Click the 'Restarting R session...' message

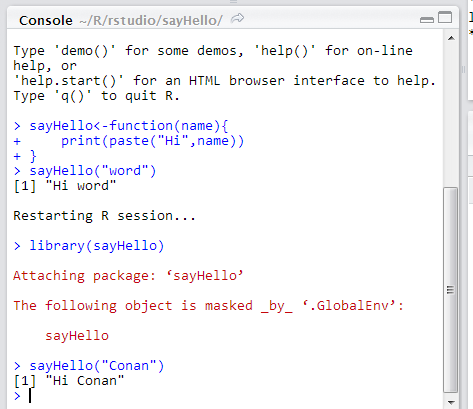pos(104,216)
